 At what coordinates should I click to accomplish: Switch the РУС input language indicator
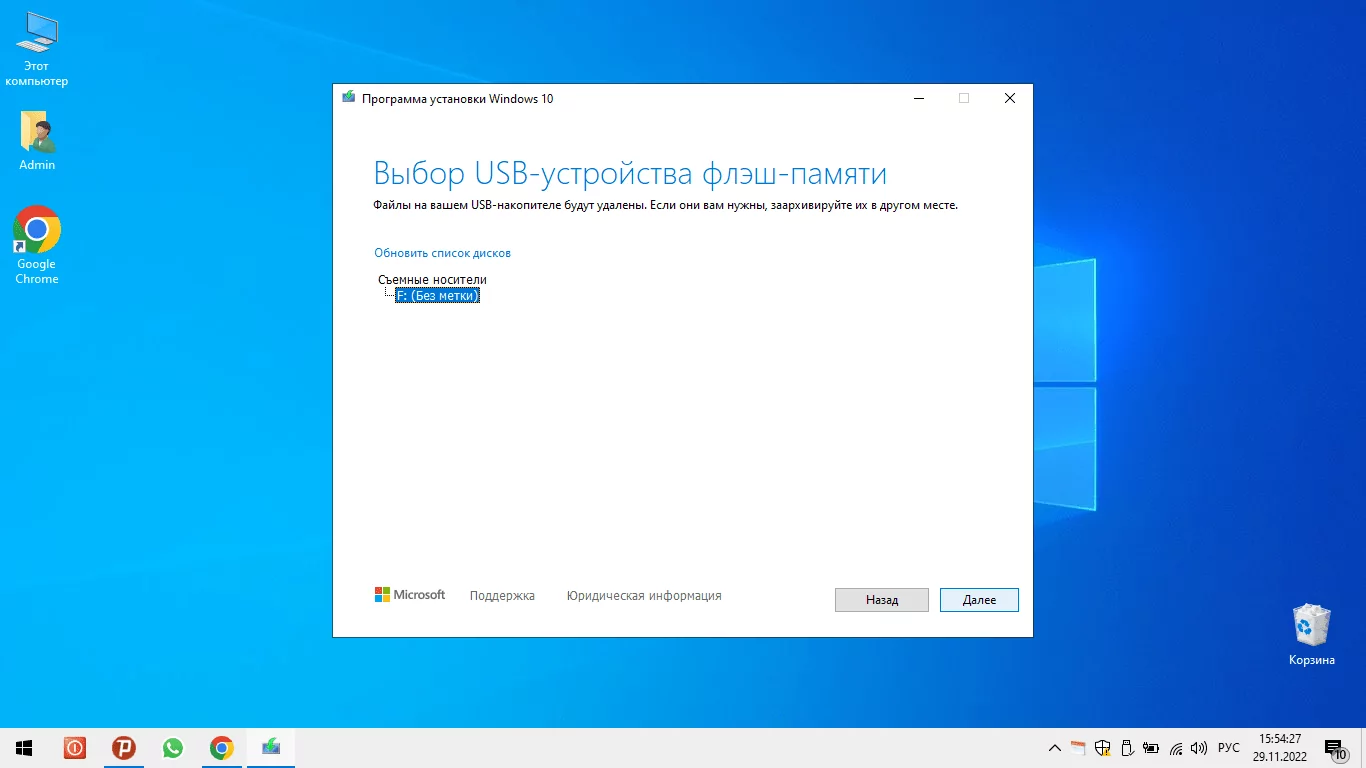(1229, 748)
